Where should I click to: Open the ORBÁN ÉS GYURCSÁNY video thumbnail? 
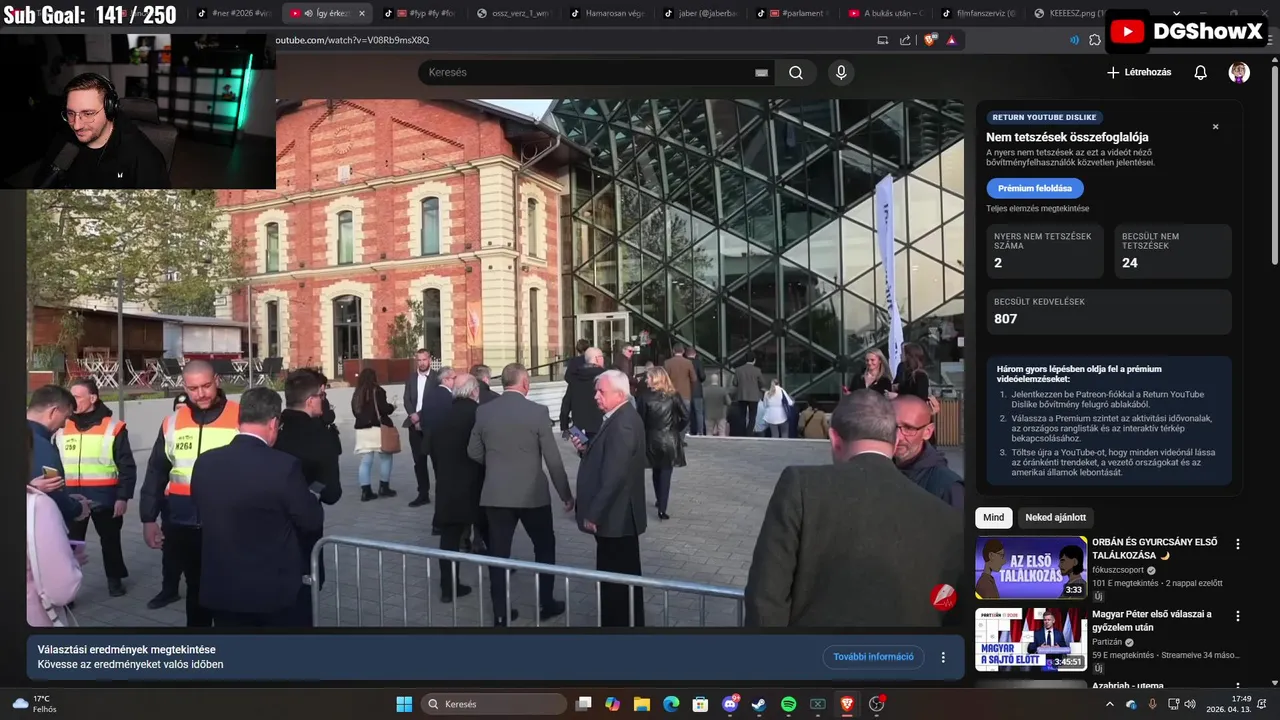tap(1031, 567)
